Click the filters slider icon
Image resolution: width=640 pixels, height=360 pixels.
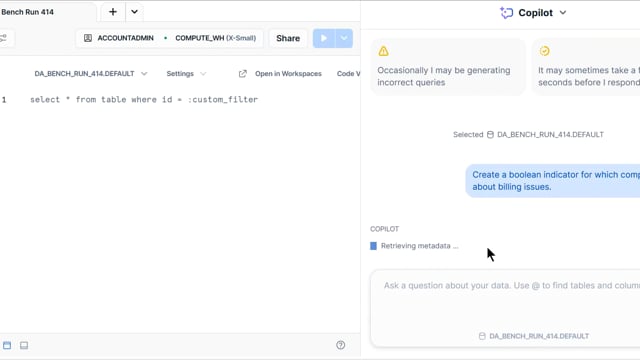point(4,38)
